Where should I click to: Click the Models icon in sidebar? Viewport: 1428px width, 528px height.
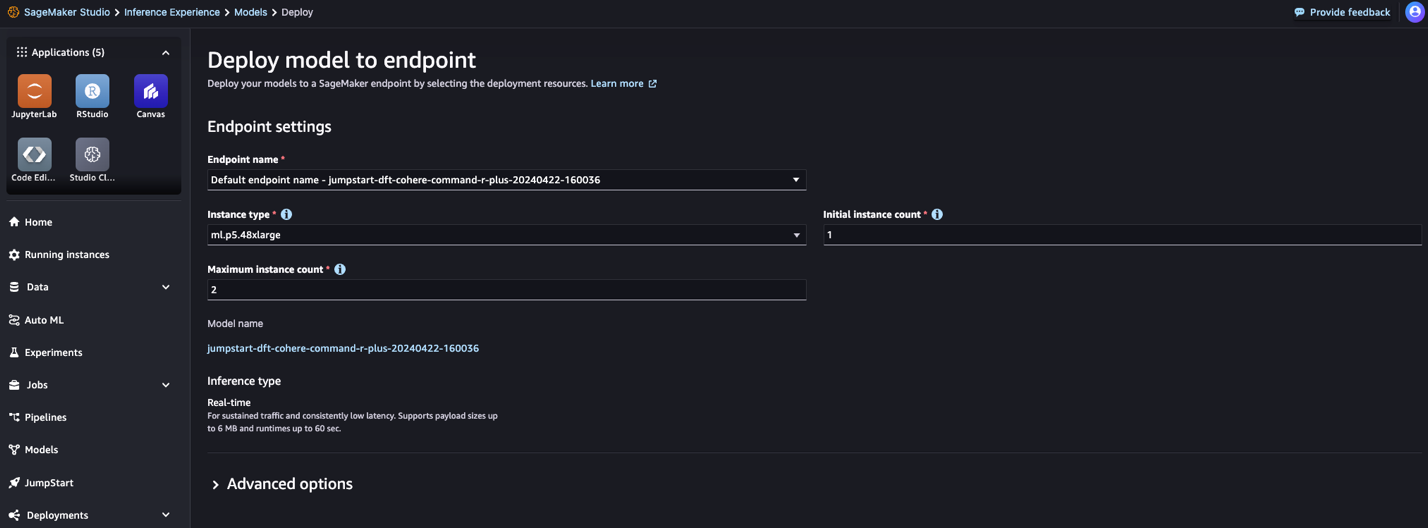14,450
